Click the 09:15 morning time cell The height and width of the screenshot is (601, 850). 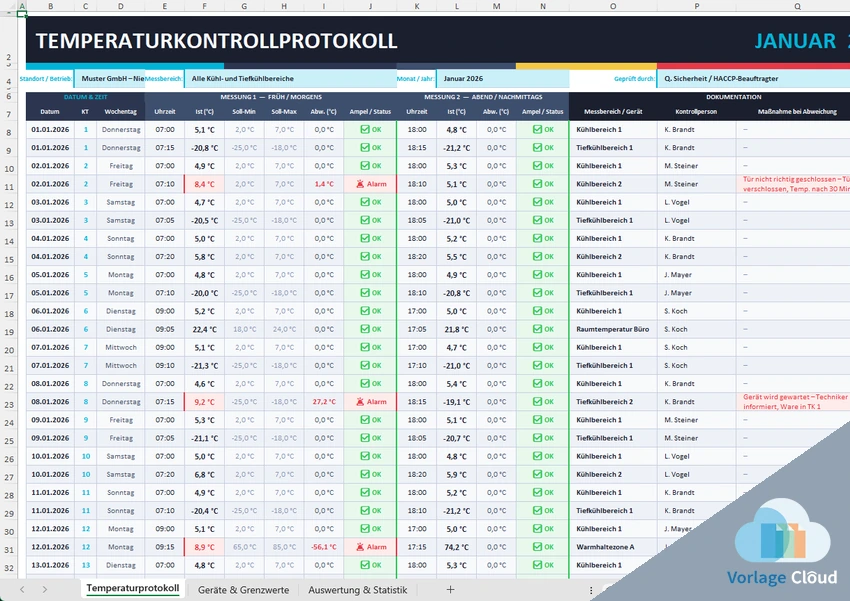165,547
